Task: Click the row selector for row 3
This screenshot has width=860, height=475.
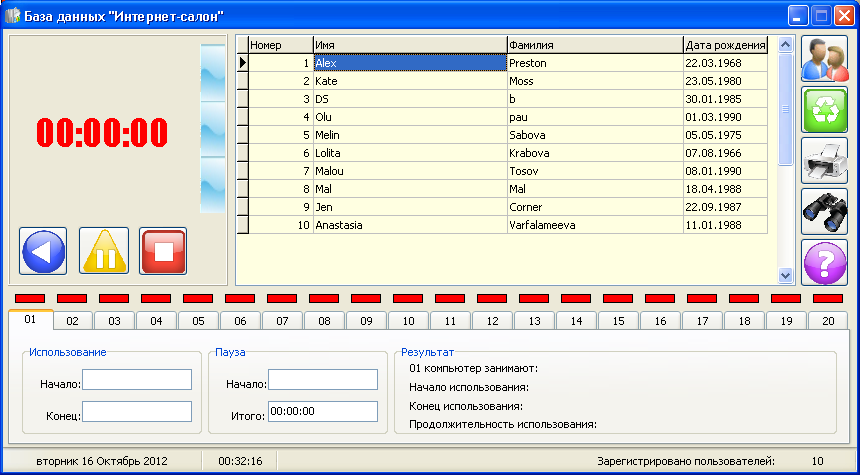Action: (243, 99)
